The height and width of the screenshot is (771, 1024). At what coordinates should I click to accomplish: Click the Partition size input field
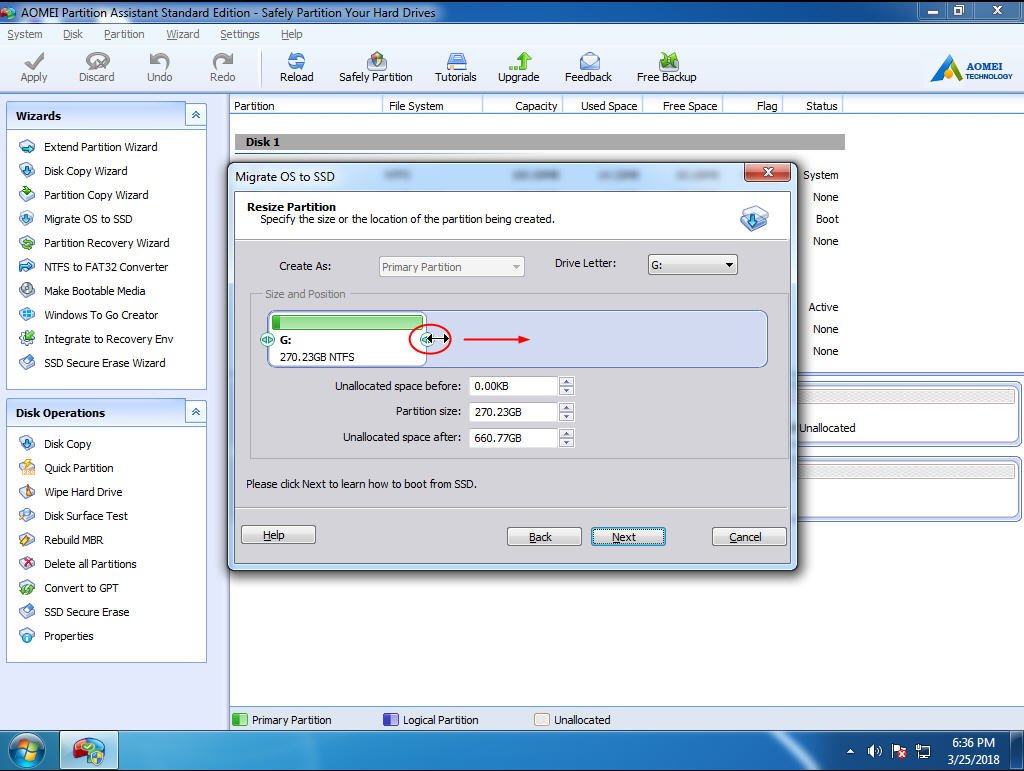(x=513, y=412)
